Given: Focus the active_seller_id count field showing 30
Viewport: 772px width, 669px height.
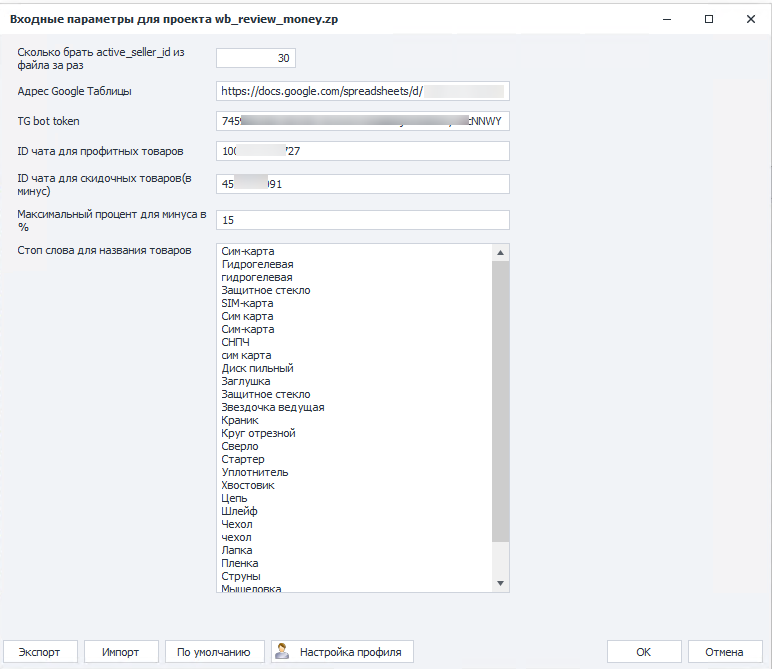Looking at the screenshot, I should [256, 58].
